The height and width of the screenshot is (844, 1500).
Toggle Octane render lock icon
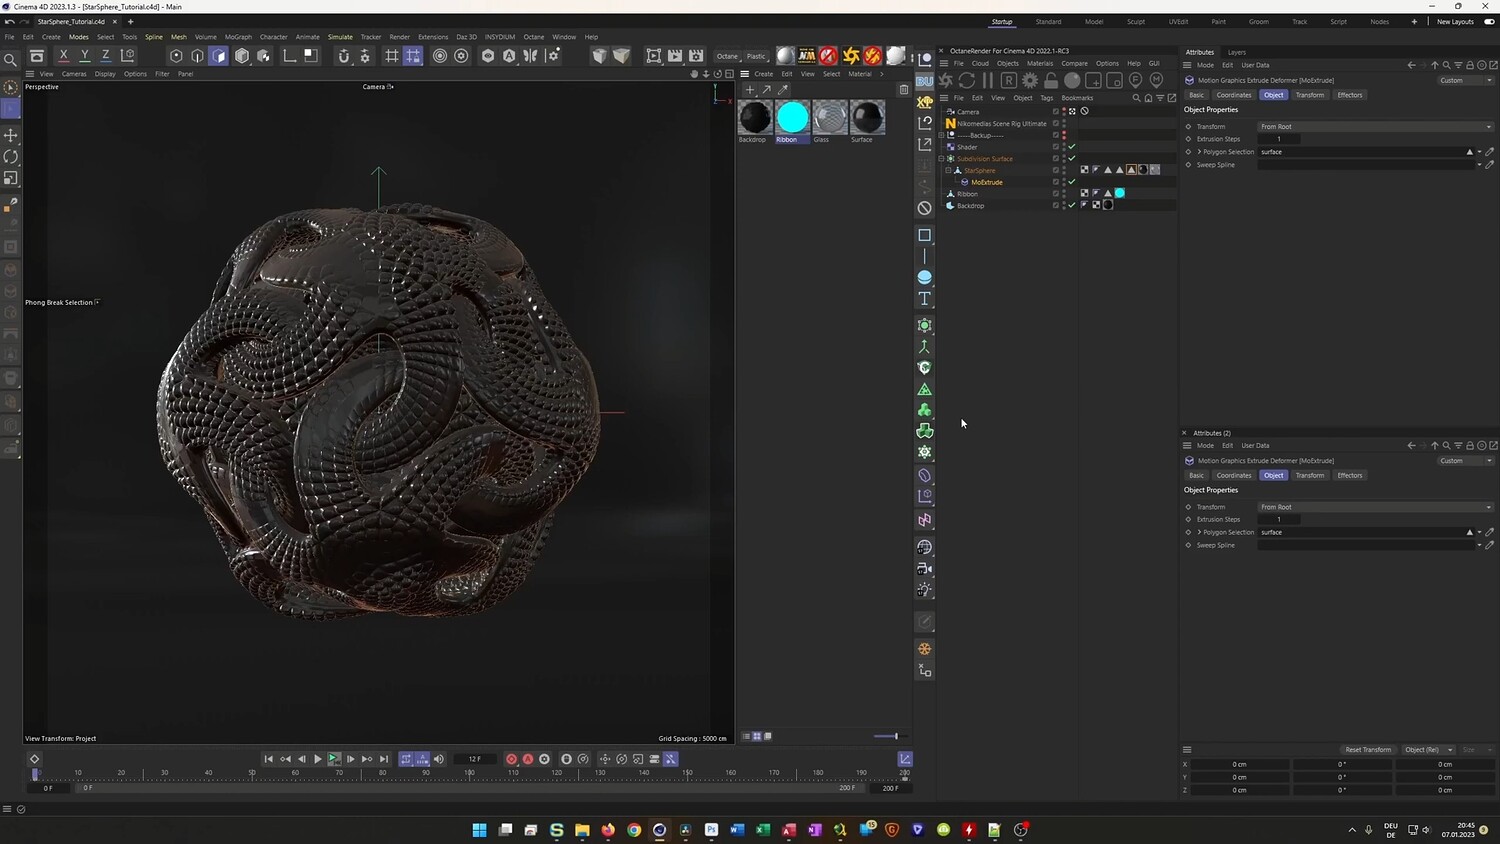click(x=1051, y=80)
